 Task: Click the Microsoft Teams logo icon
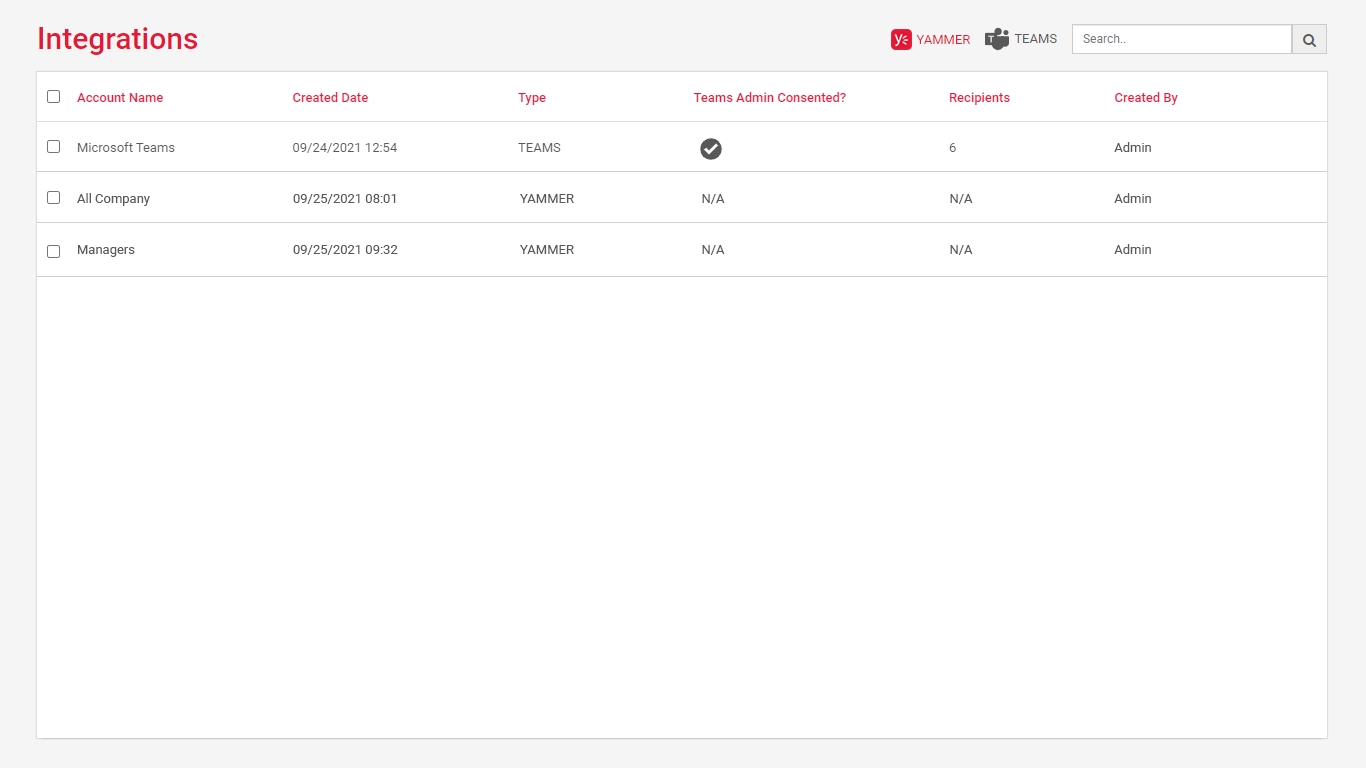[x=997, y=39]
